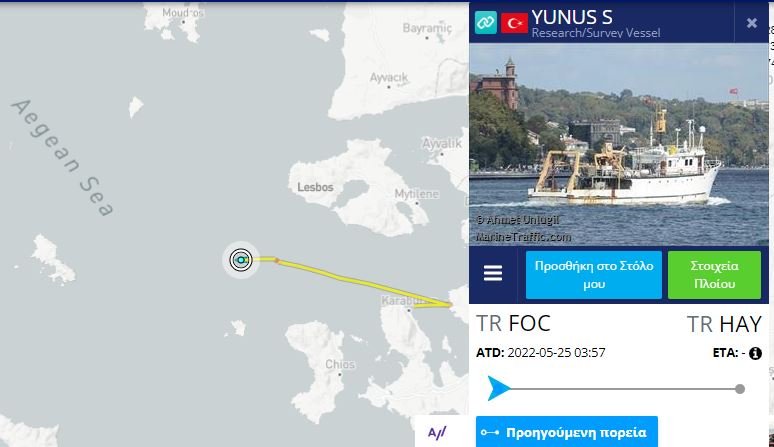Select the vessel position marker on the map
This screenshot has height=447, width=774.
(x=241, y=260)
